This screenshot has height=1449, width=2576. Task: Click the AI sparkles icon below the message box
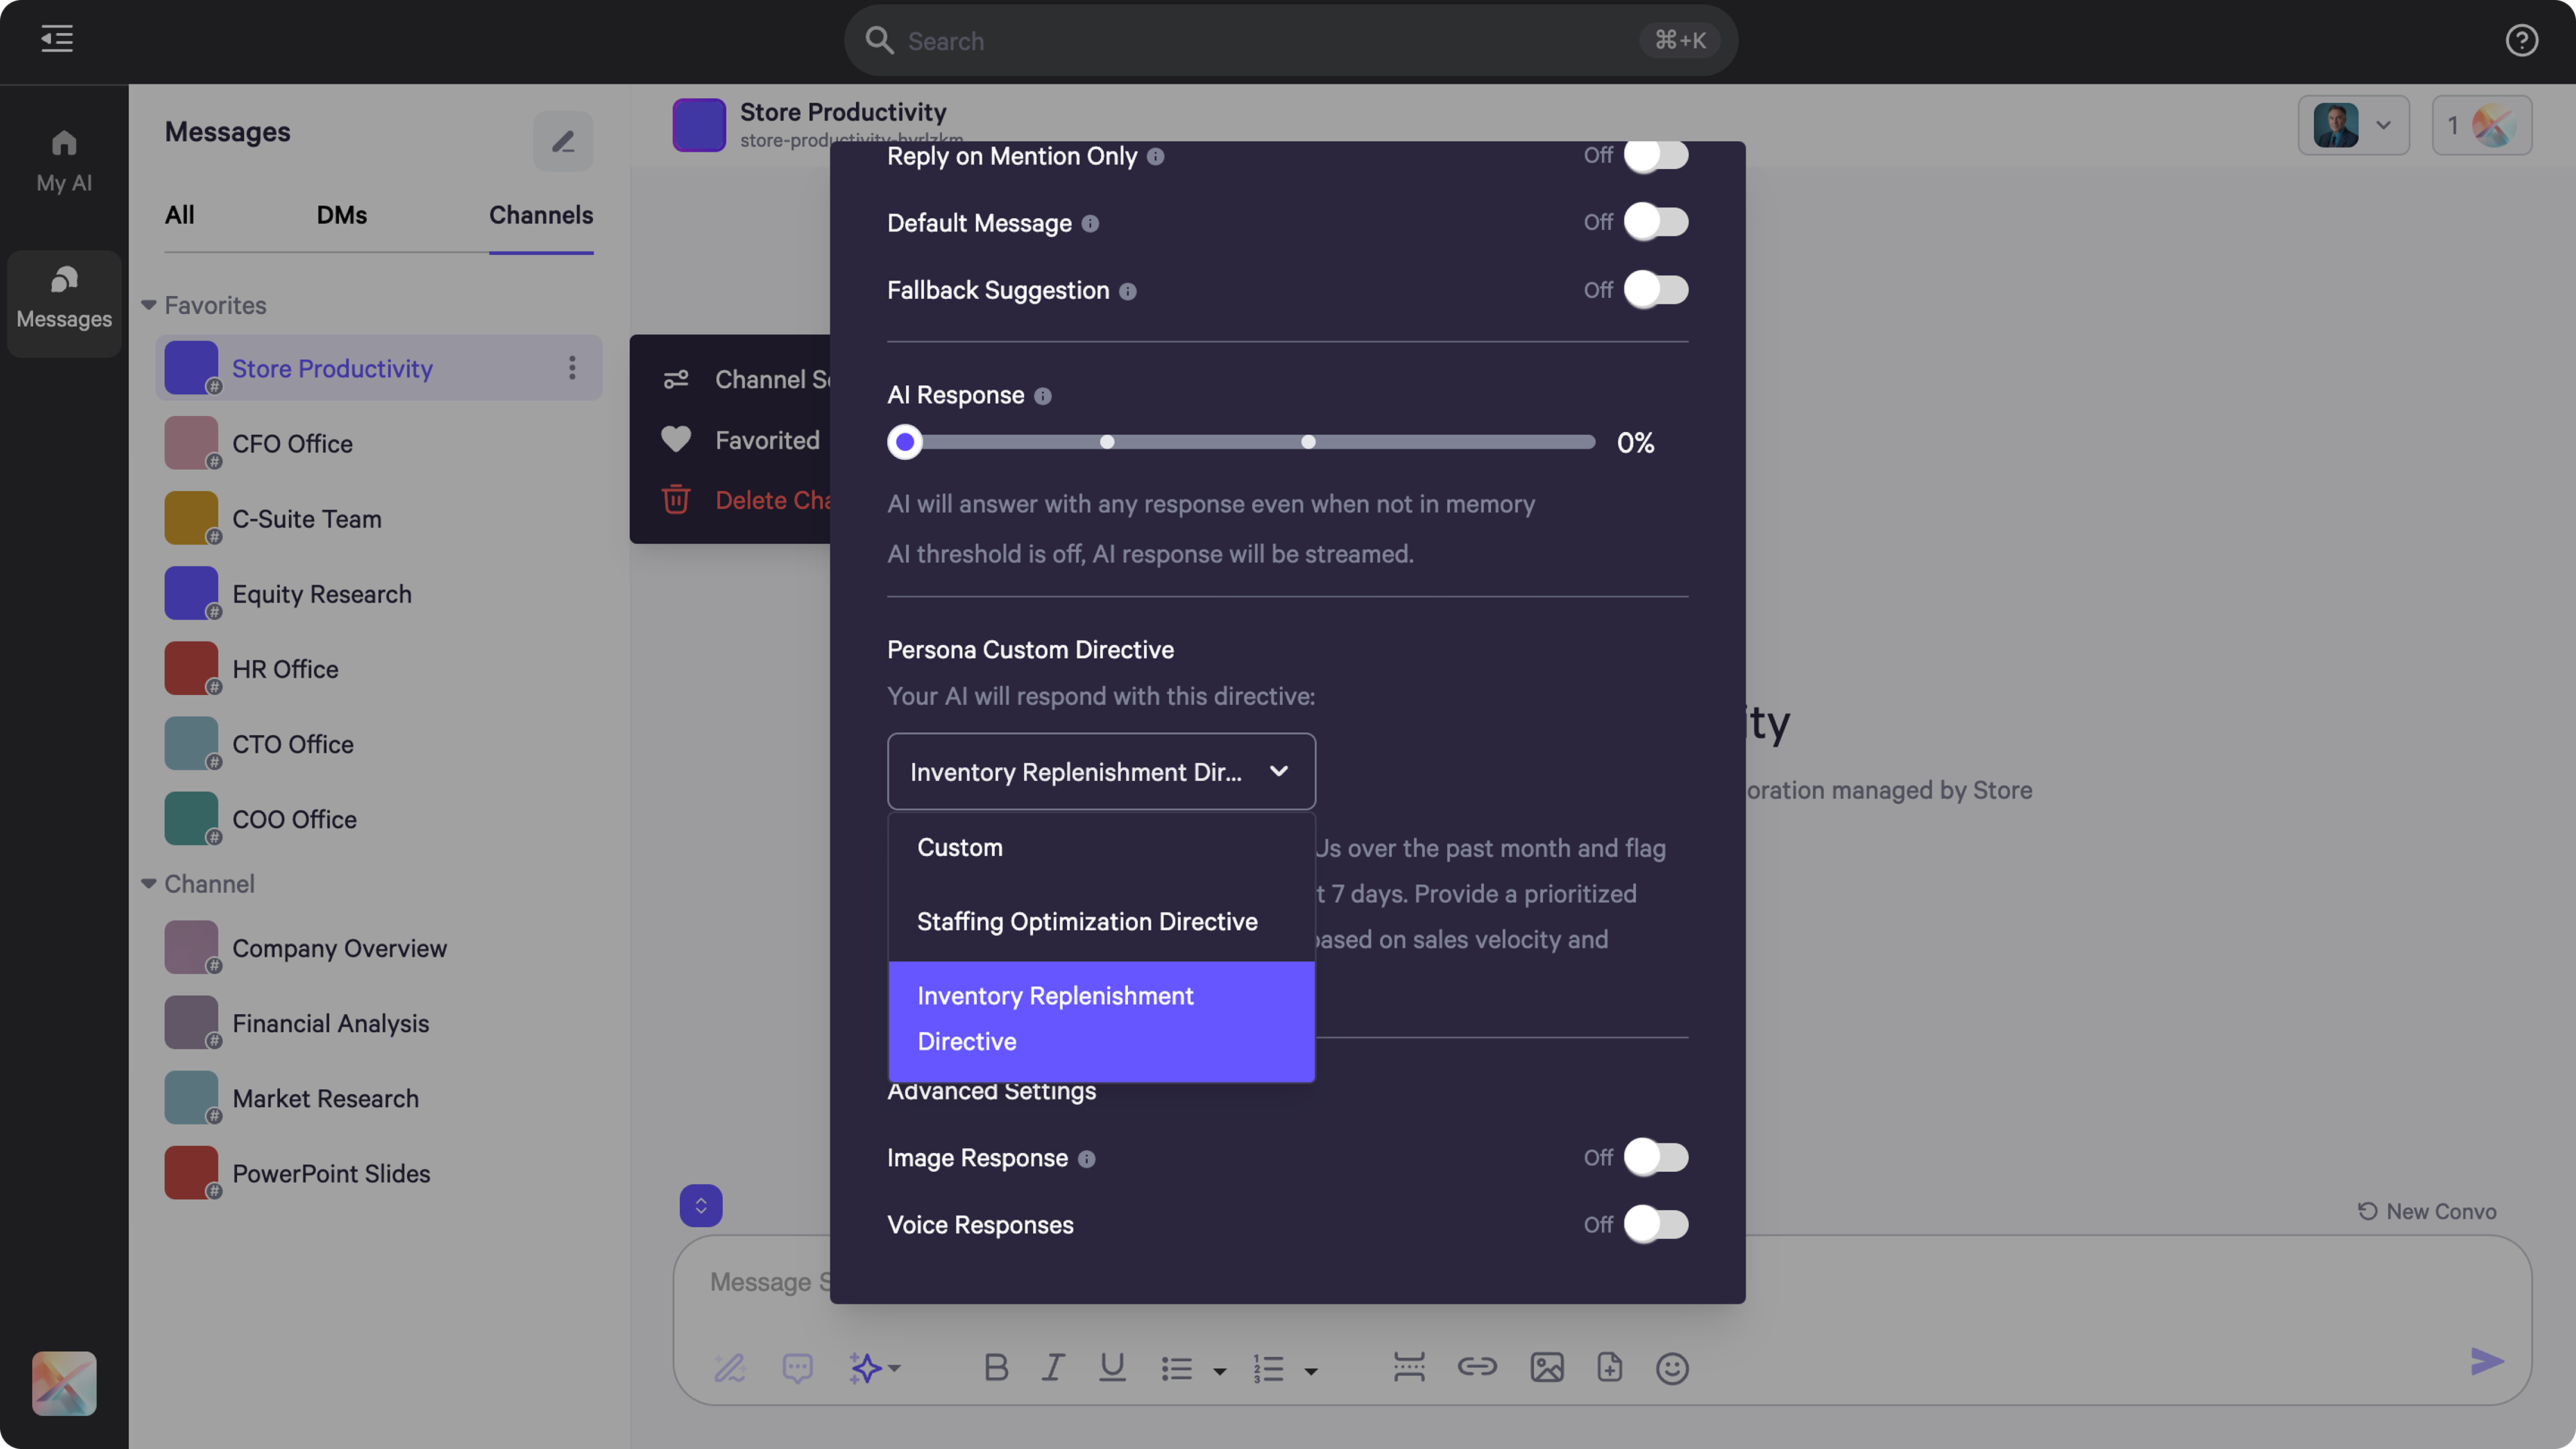point(867,1367)
